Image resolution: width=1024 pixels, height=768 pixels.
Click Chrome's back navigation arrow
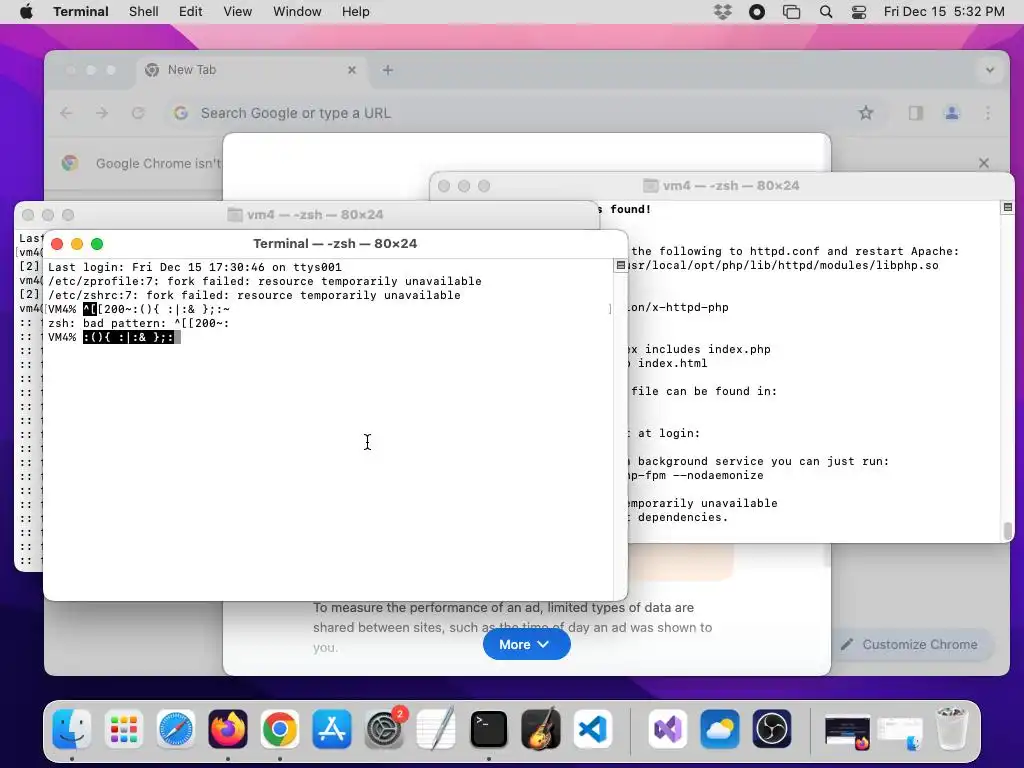(x=66, y=113)
